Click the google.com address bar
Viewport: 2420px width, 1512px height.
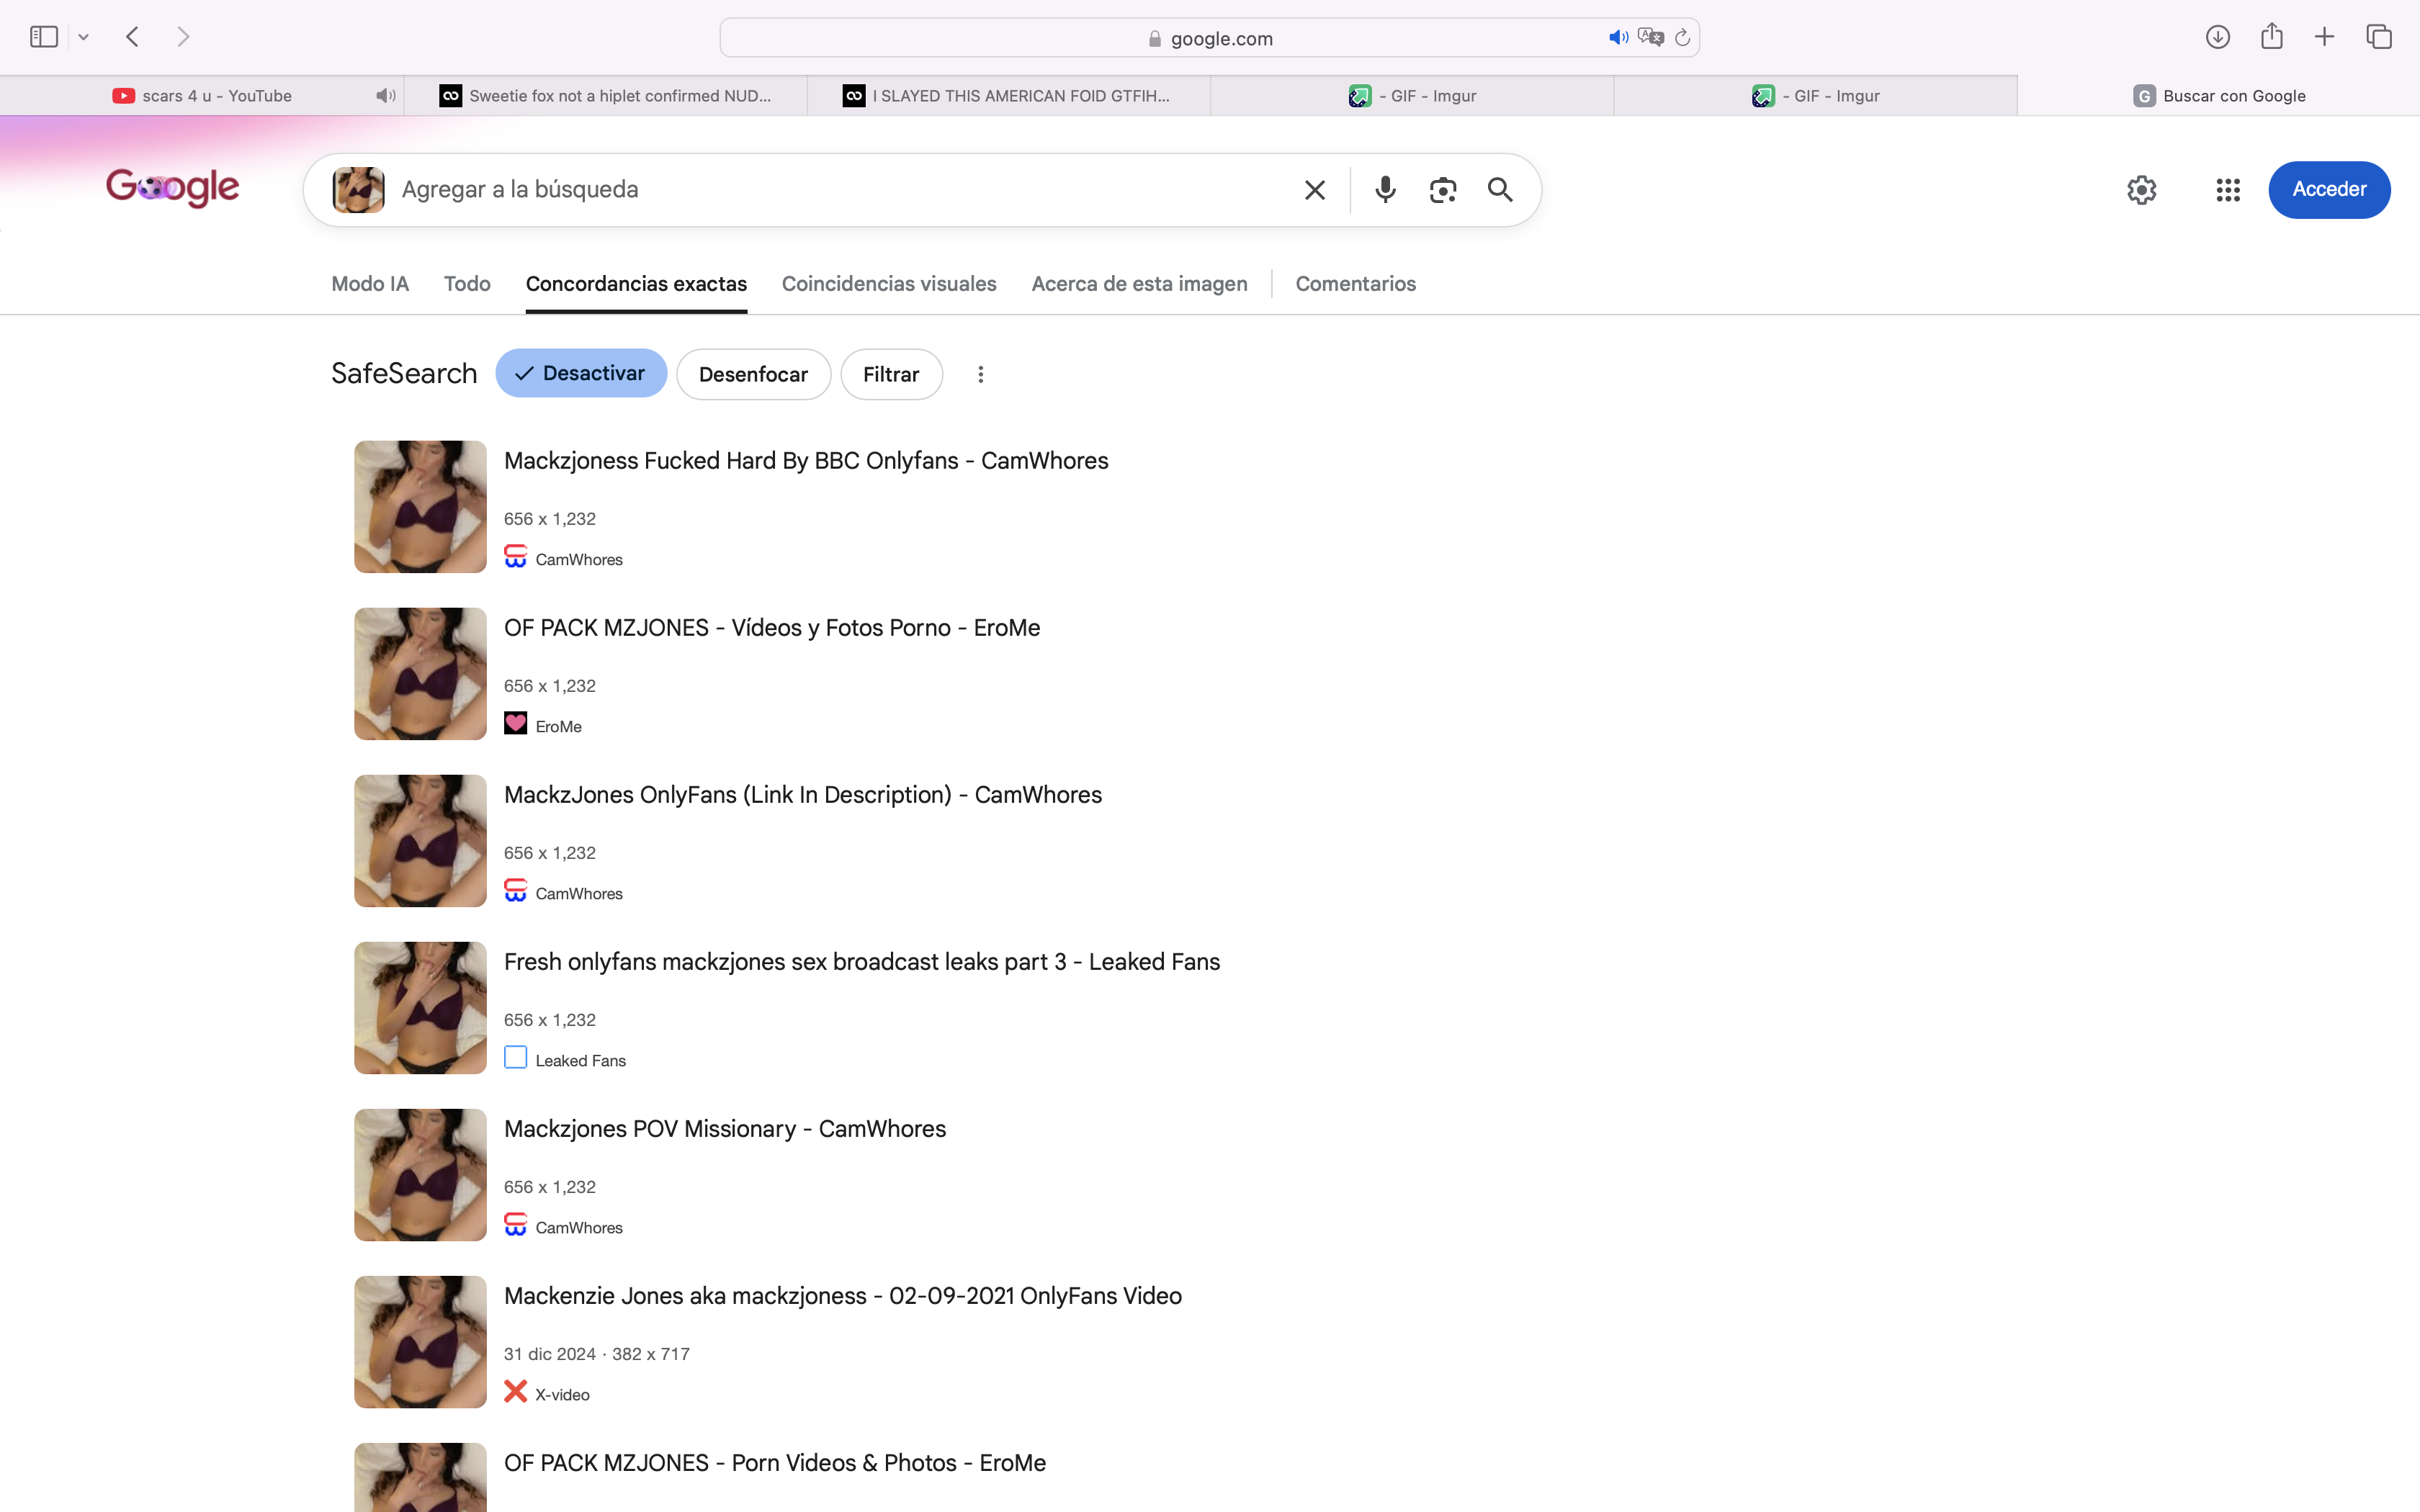coord(1209,38)
